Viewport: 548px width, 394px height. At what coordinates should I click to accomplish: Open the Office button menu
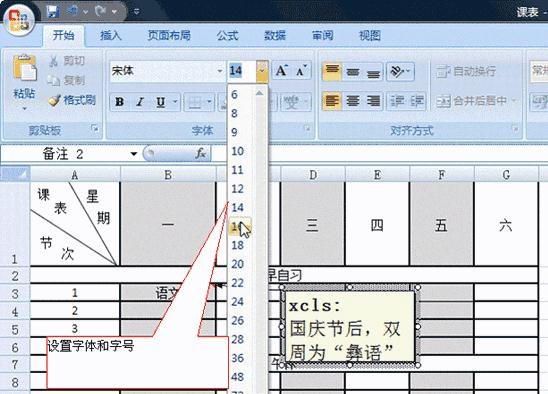tap(19, 20)
